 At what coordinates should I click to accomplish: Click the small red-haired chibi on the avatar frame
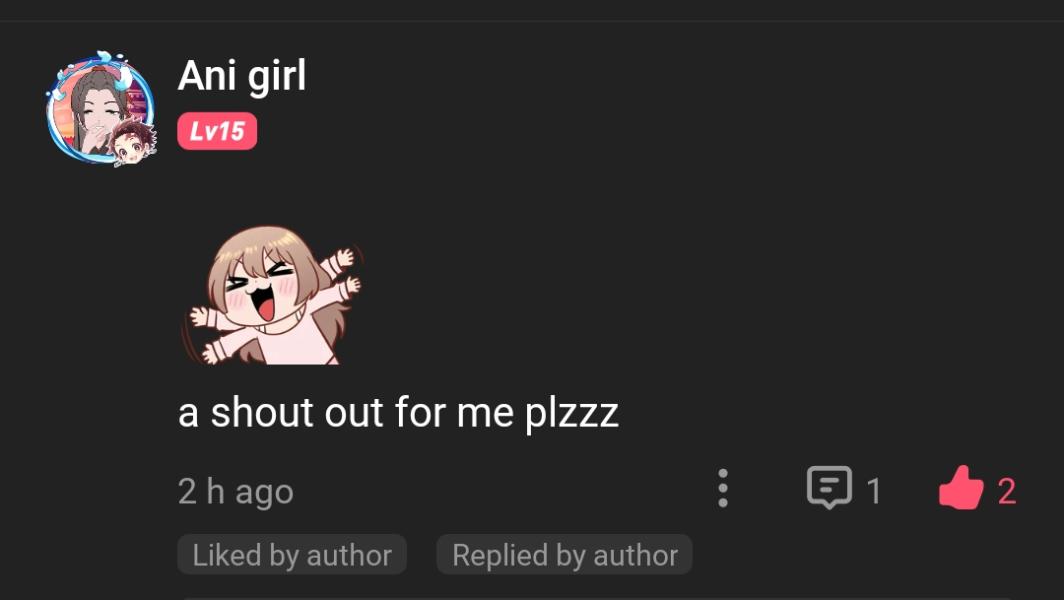click(129, 143)
